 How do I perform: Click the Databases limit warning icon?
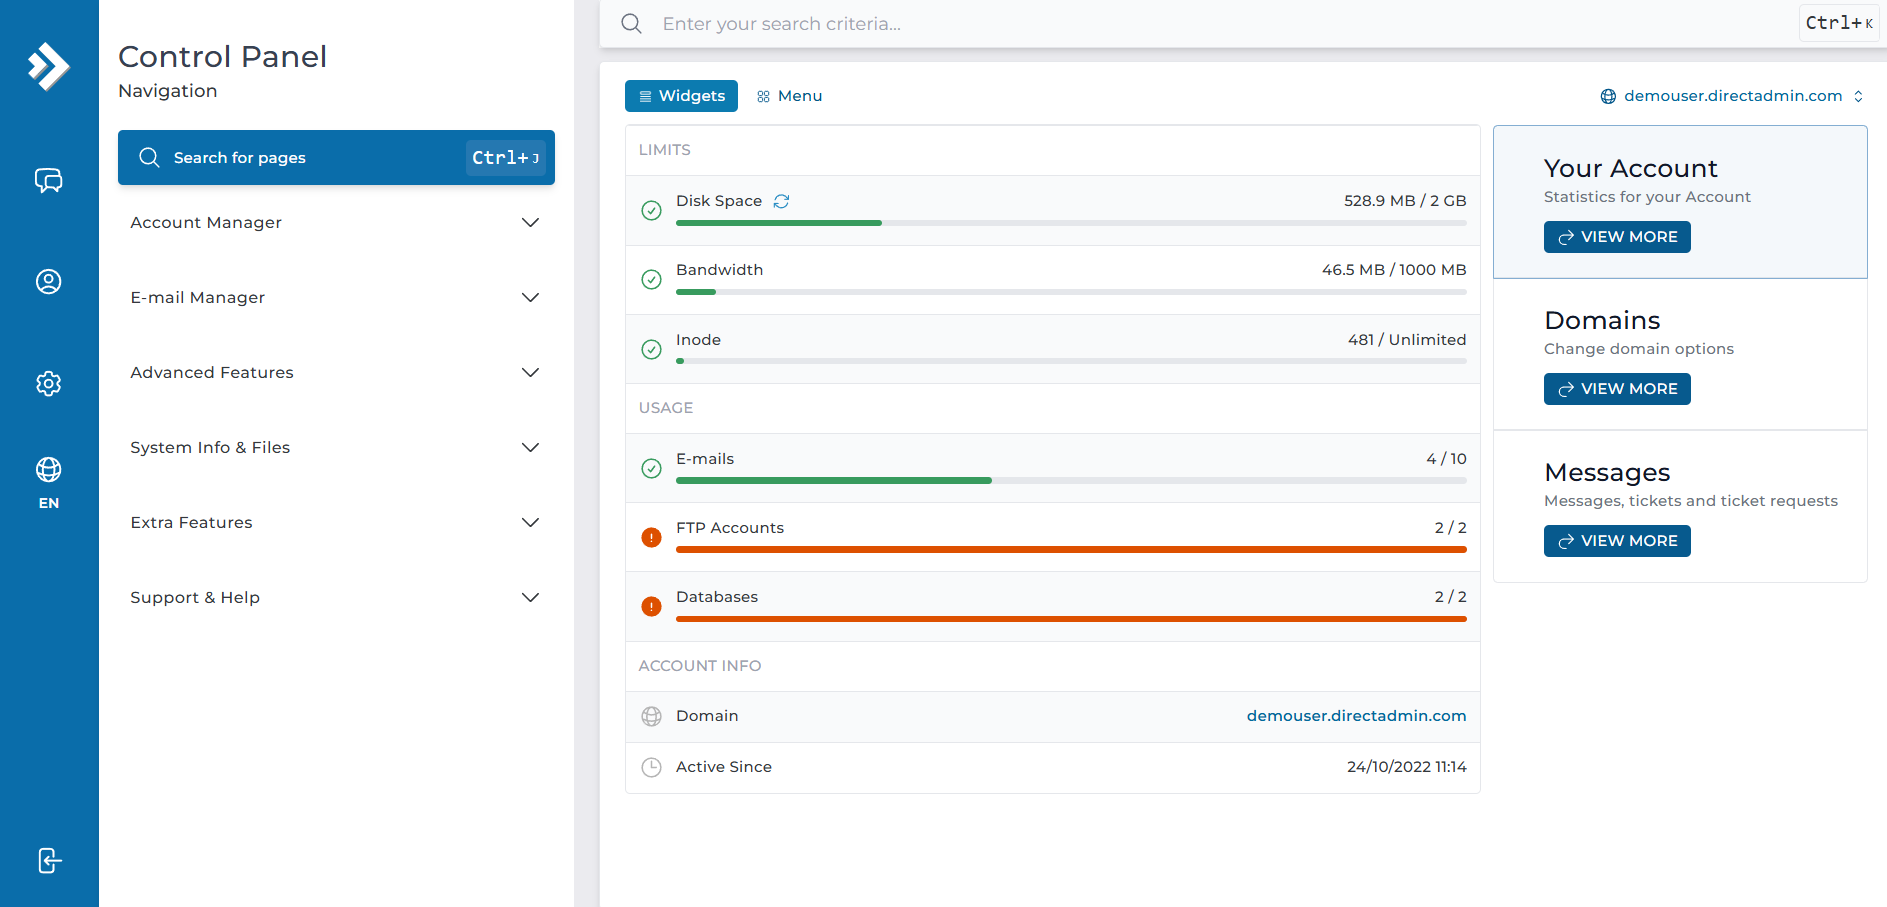[651, 606]
